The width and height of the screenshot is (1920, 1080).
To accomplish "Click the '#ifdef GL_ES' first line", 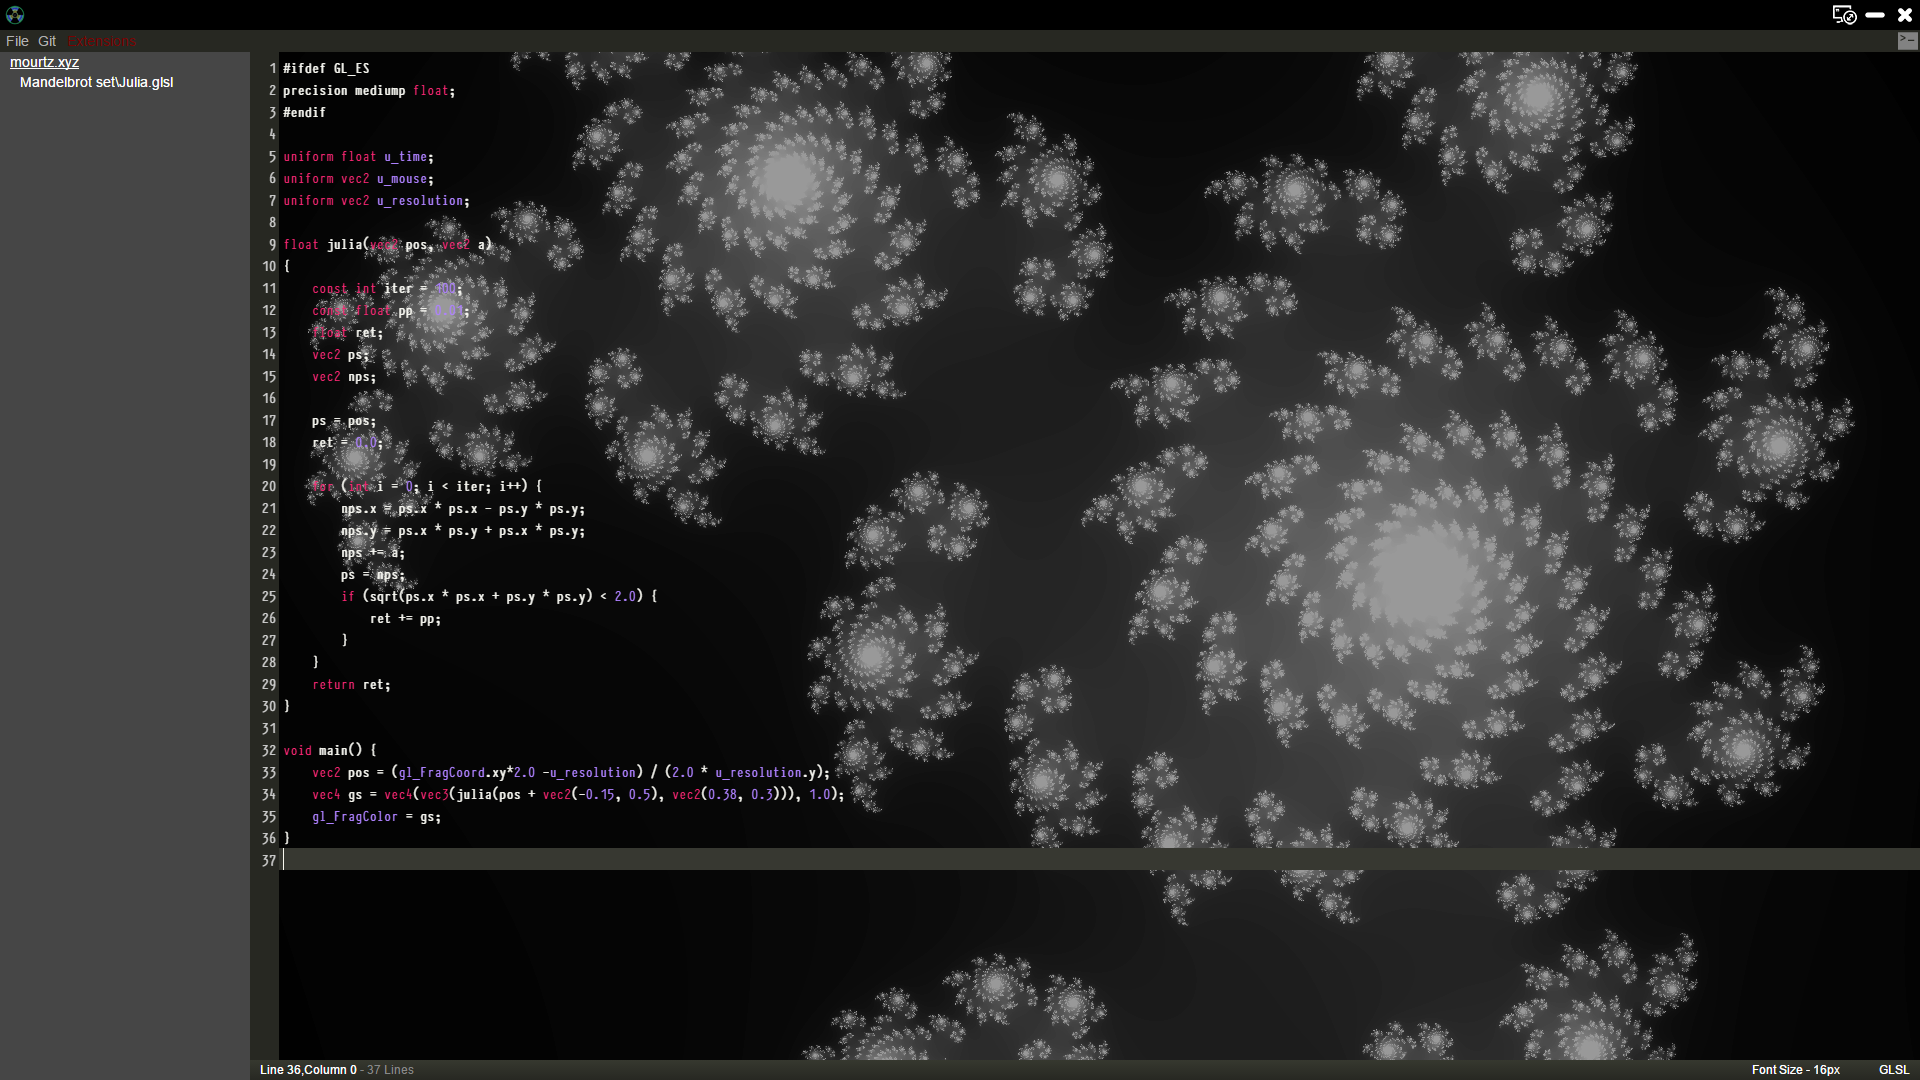I will click(x=326, y=69).
